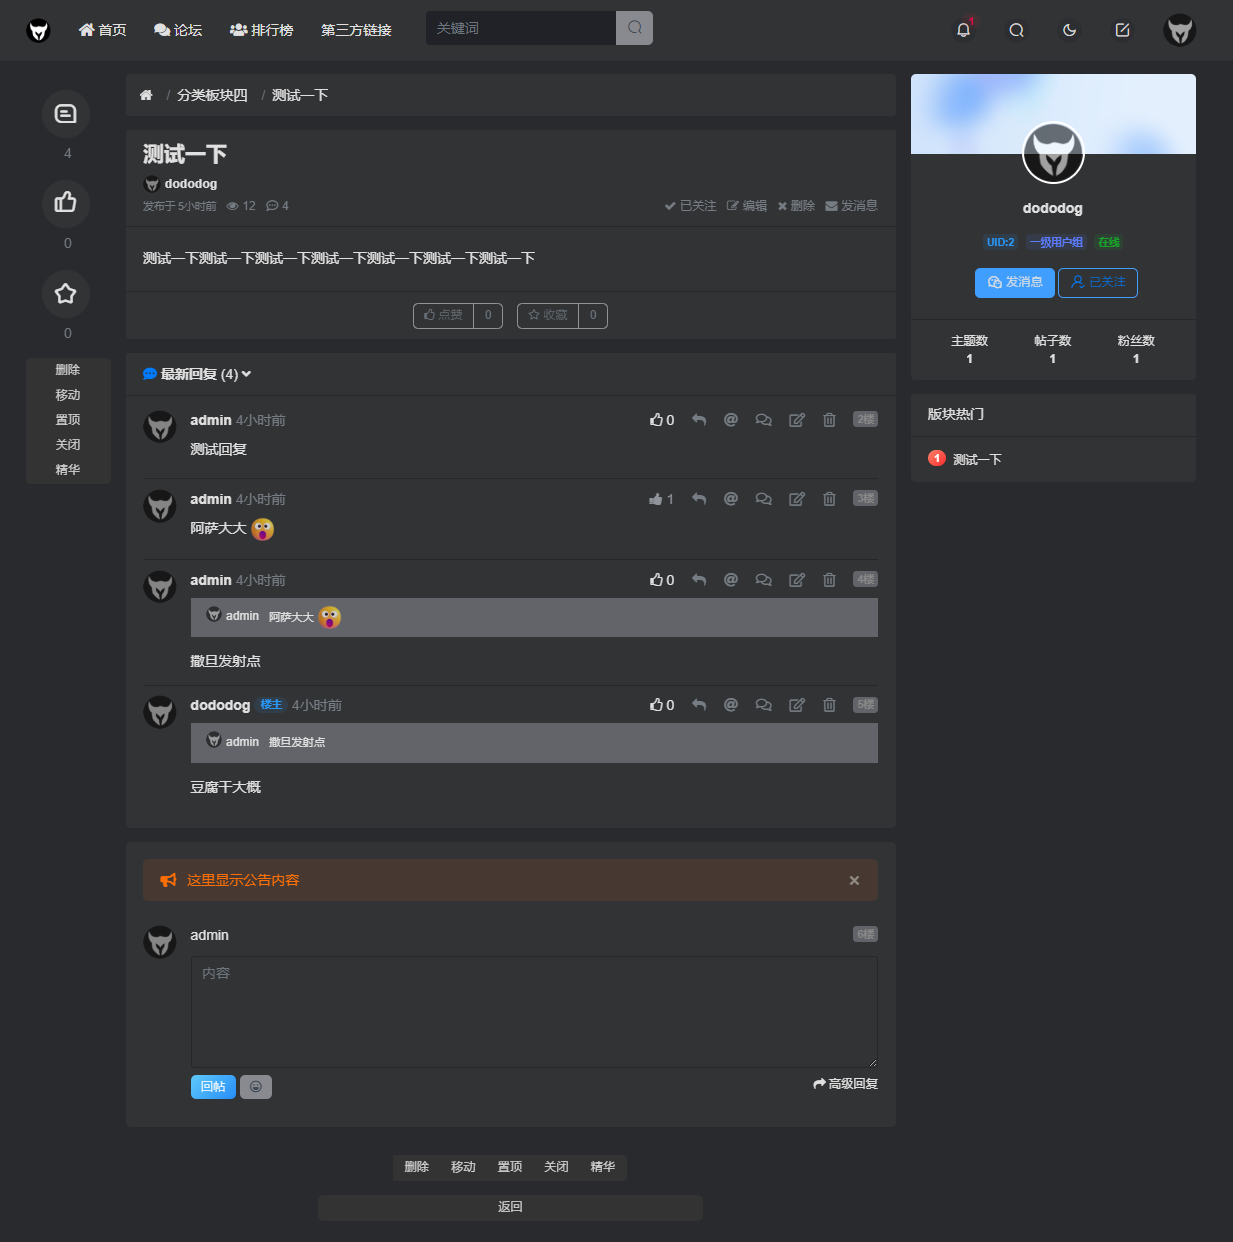This screenshot has width=1233, height=1242.
Task: Click the 内容 reply text area
Action: pyautogui.click(x=534, y=1011)
